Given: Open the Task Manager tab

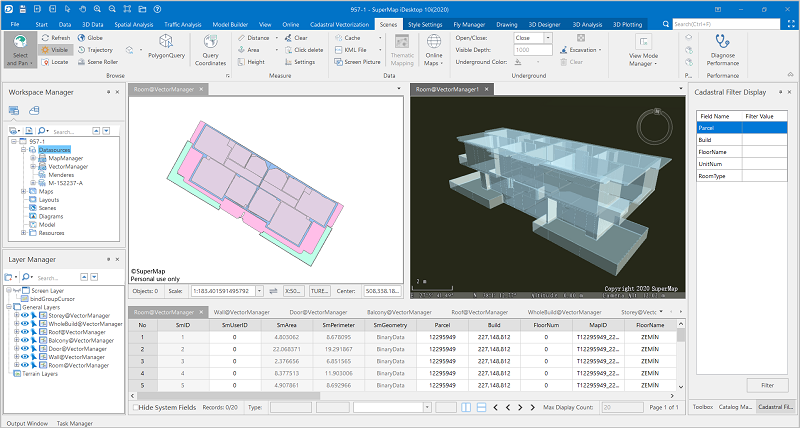Looking at the screenshot, I should [x=74, y=423].
